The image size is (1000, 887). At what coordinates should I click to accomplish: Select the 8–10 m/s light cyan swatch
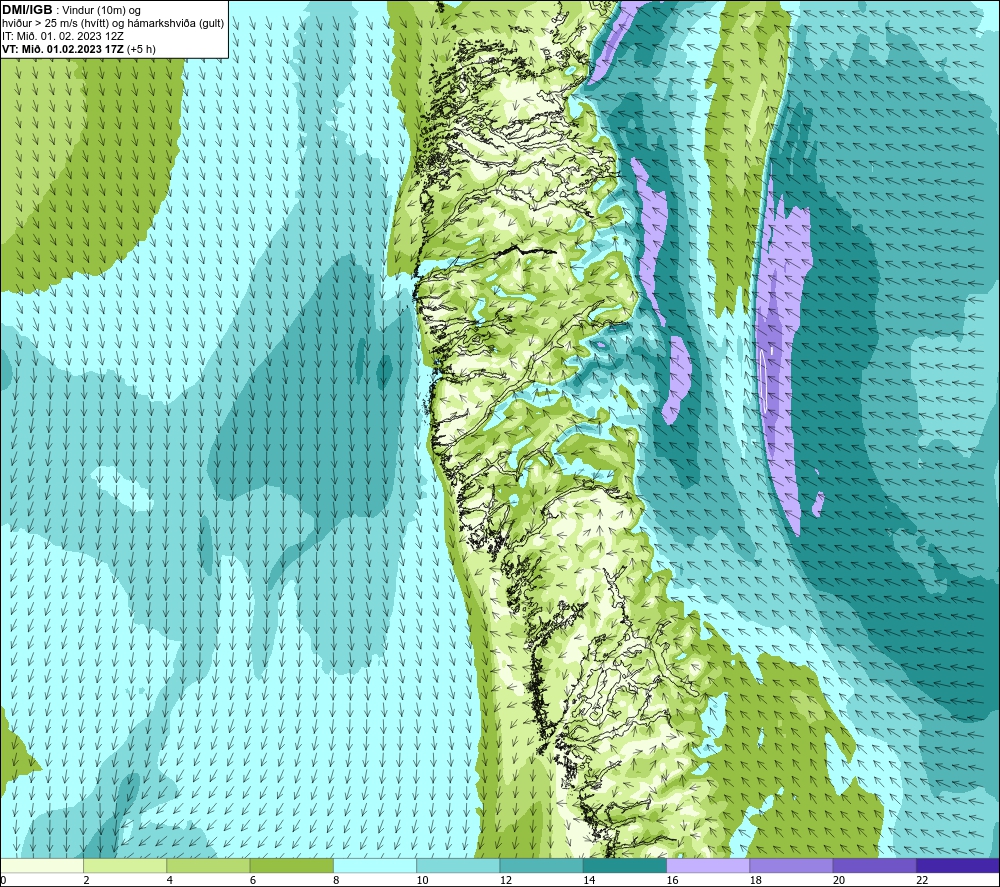tap(375, 865)
